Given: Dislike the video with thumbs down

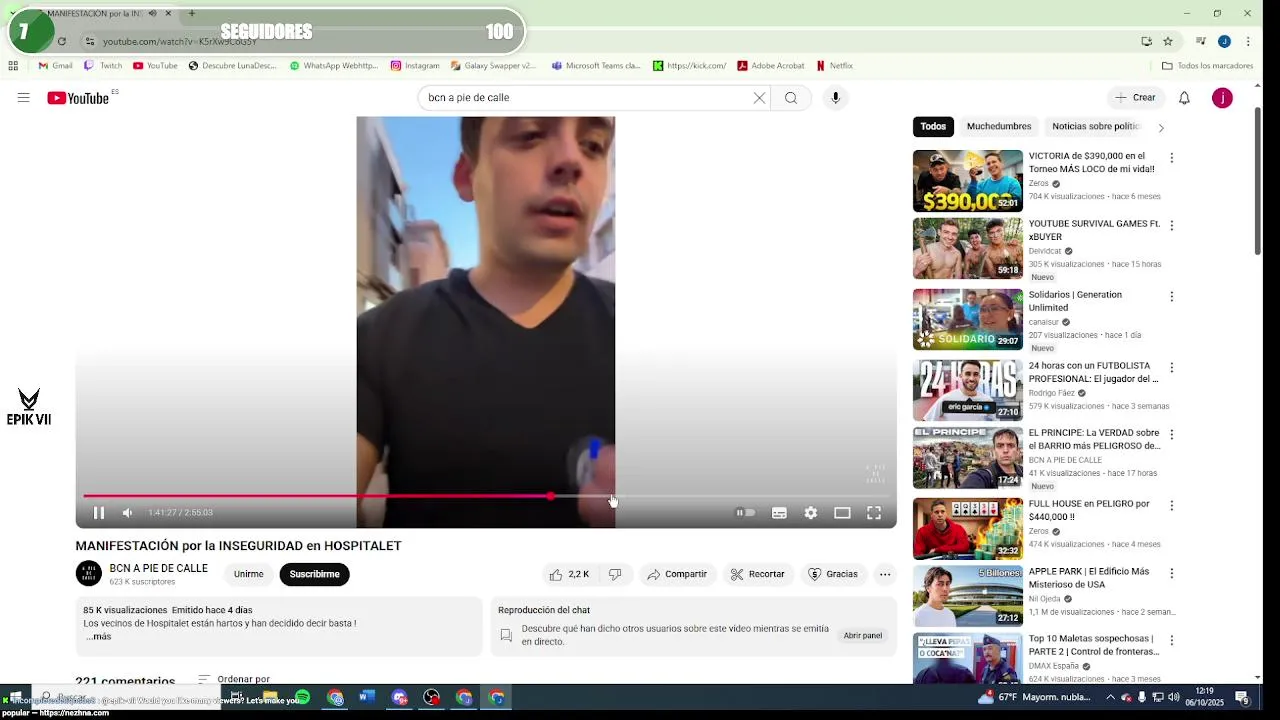Looking at the screenshot, I should (x=615, y=574).
